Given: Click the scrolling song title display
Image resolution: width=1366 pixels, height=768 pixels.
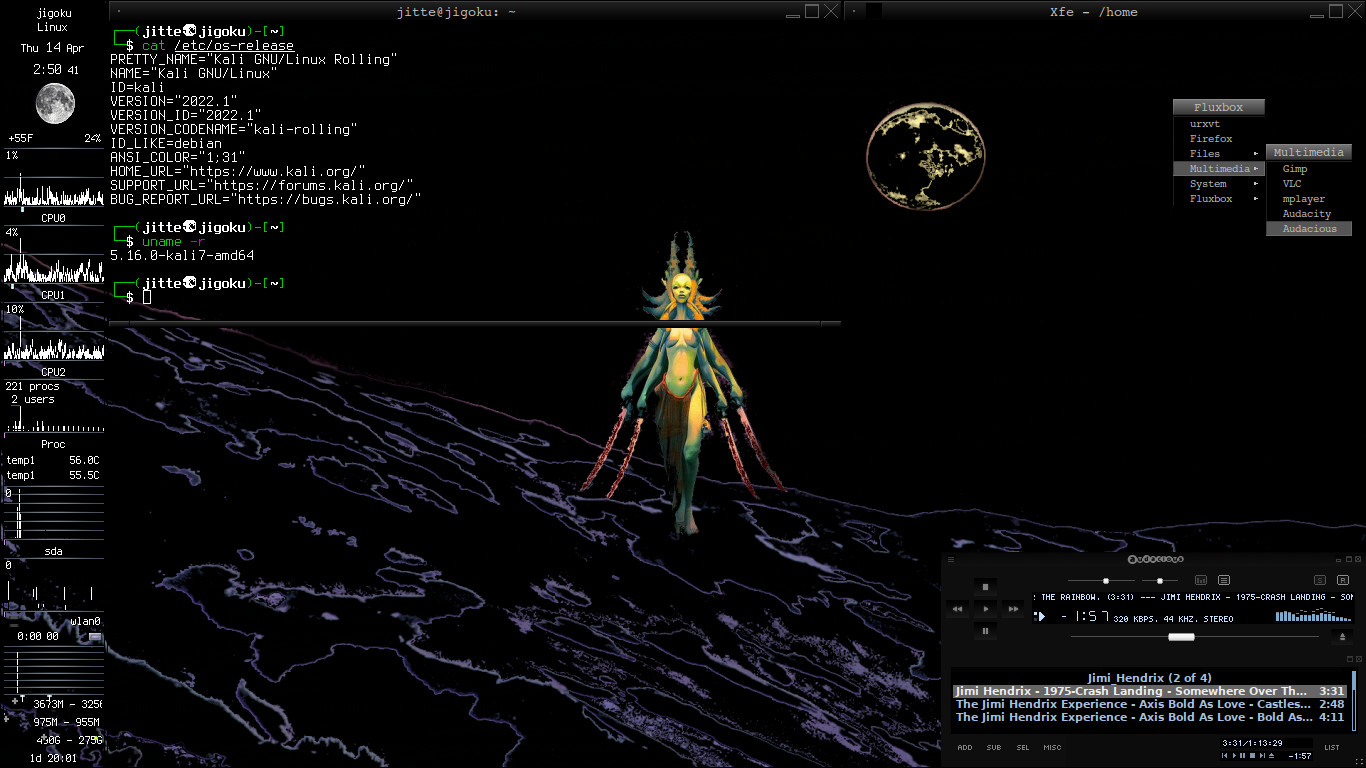Looking at the screenshot, I should [1194, 597].
